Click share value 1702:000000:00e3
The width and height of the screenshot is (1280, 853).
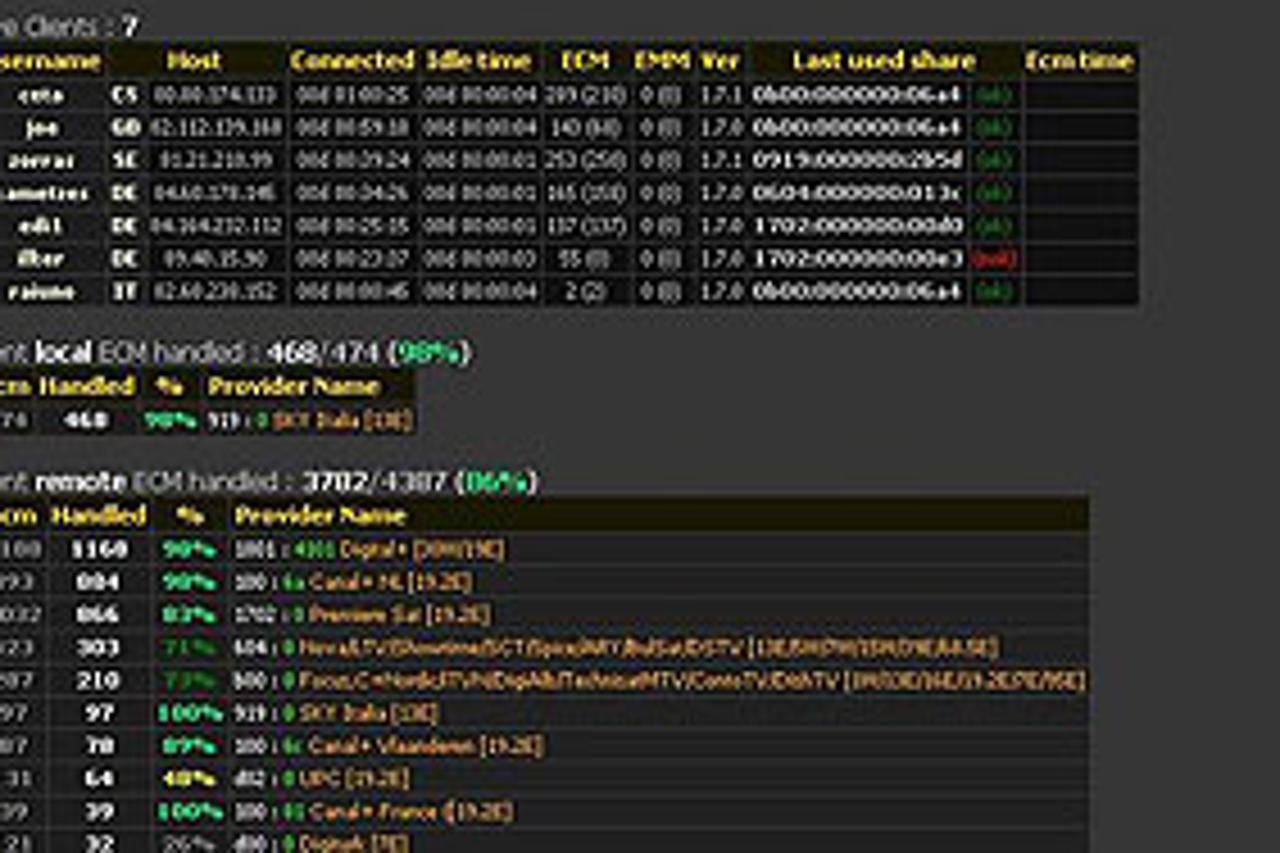coord(858,259)
